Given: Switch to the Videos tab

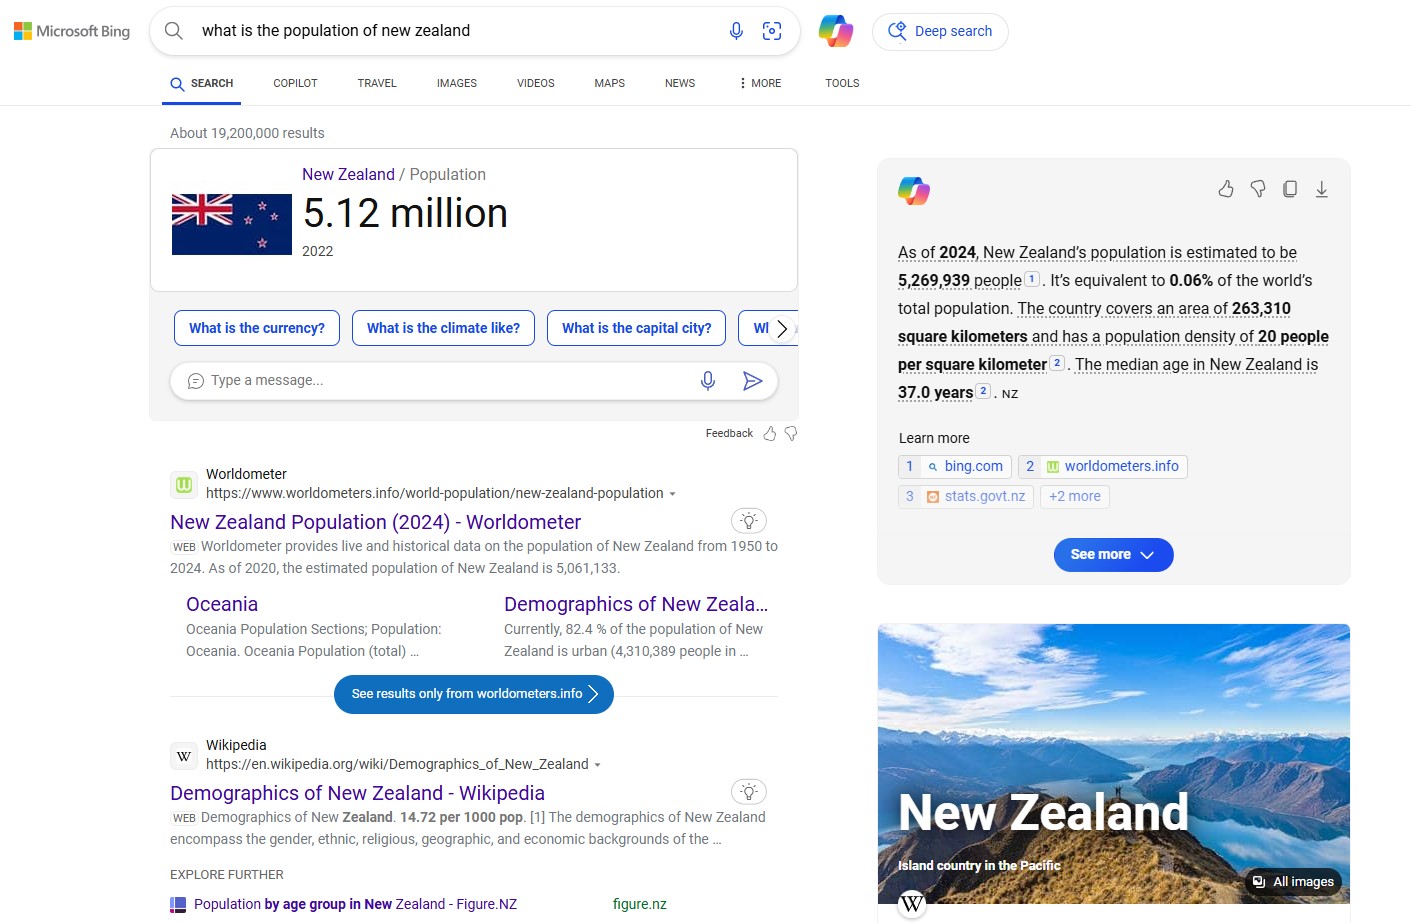Looking at the screenshot, I should click(535, 83).
